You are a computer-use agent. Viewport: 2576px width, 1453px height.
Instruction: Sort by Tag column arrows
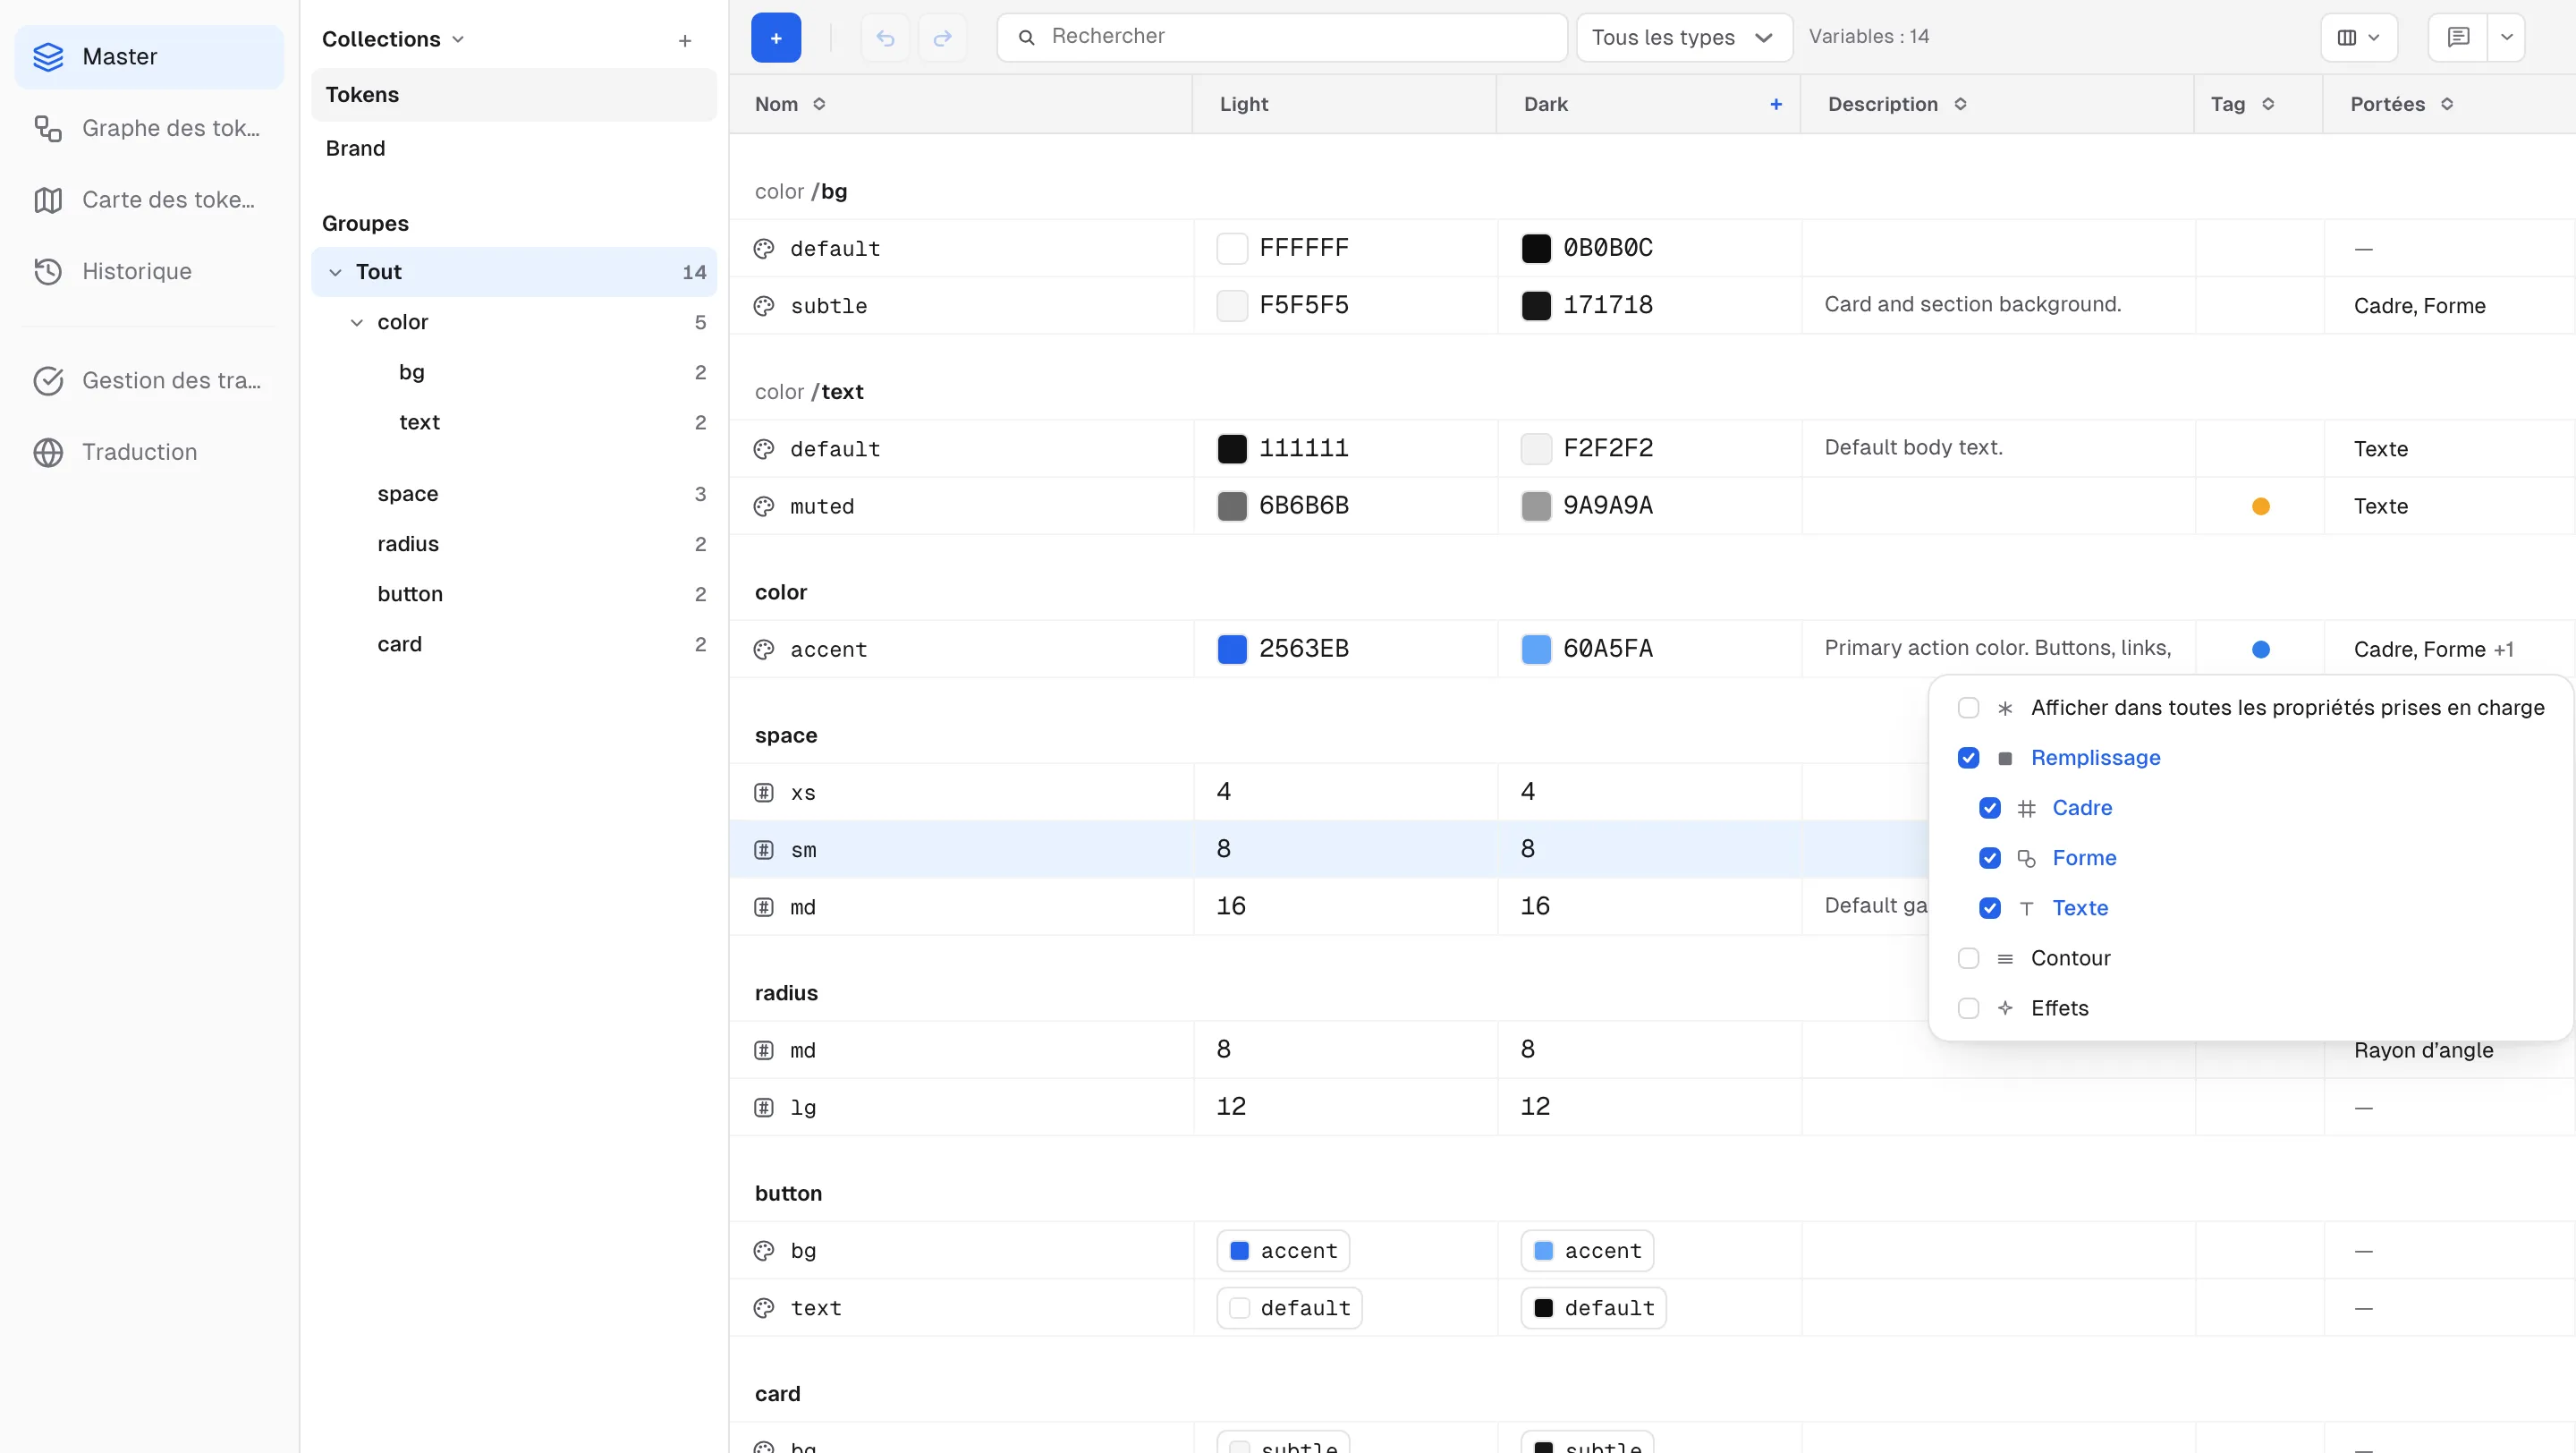2268,104
